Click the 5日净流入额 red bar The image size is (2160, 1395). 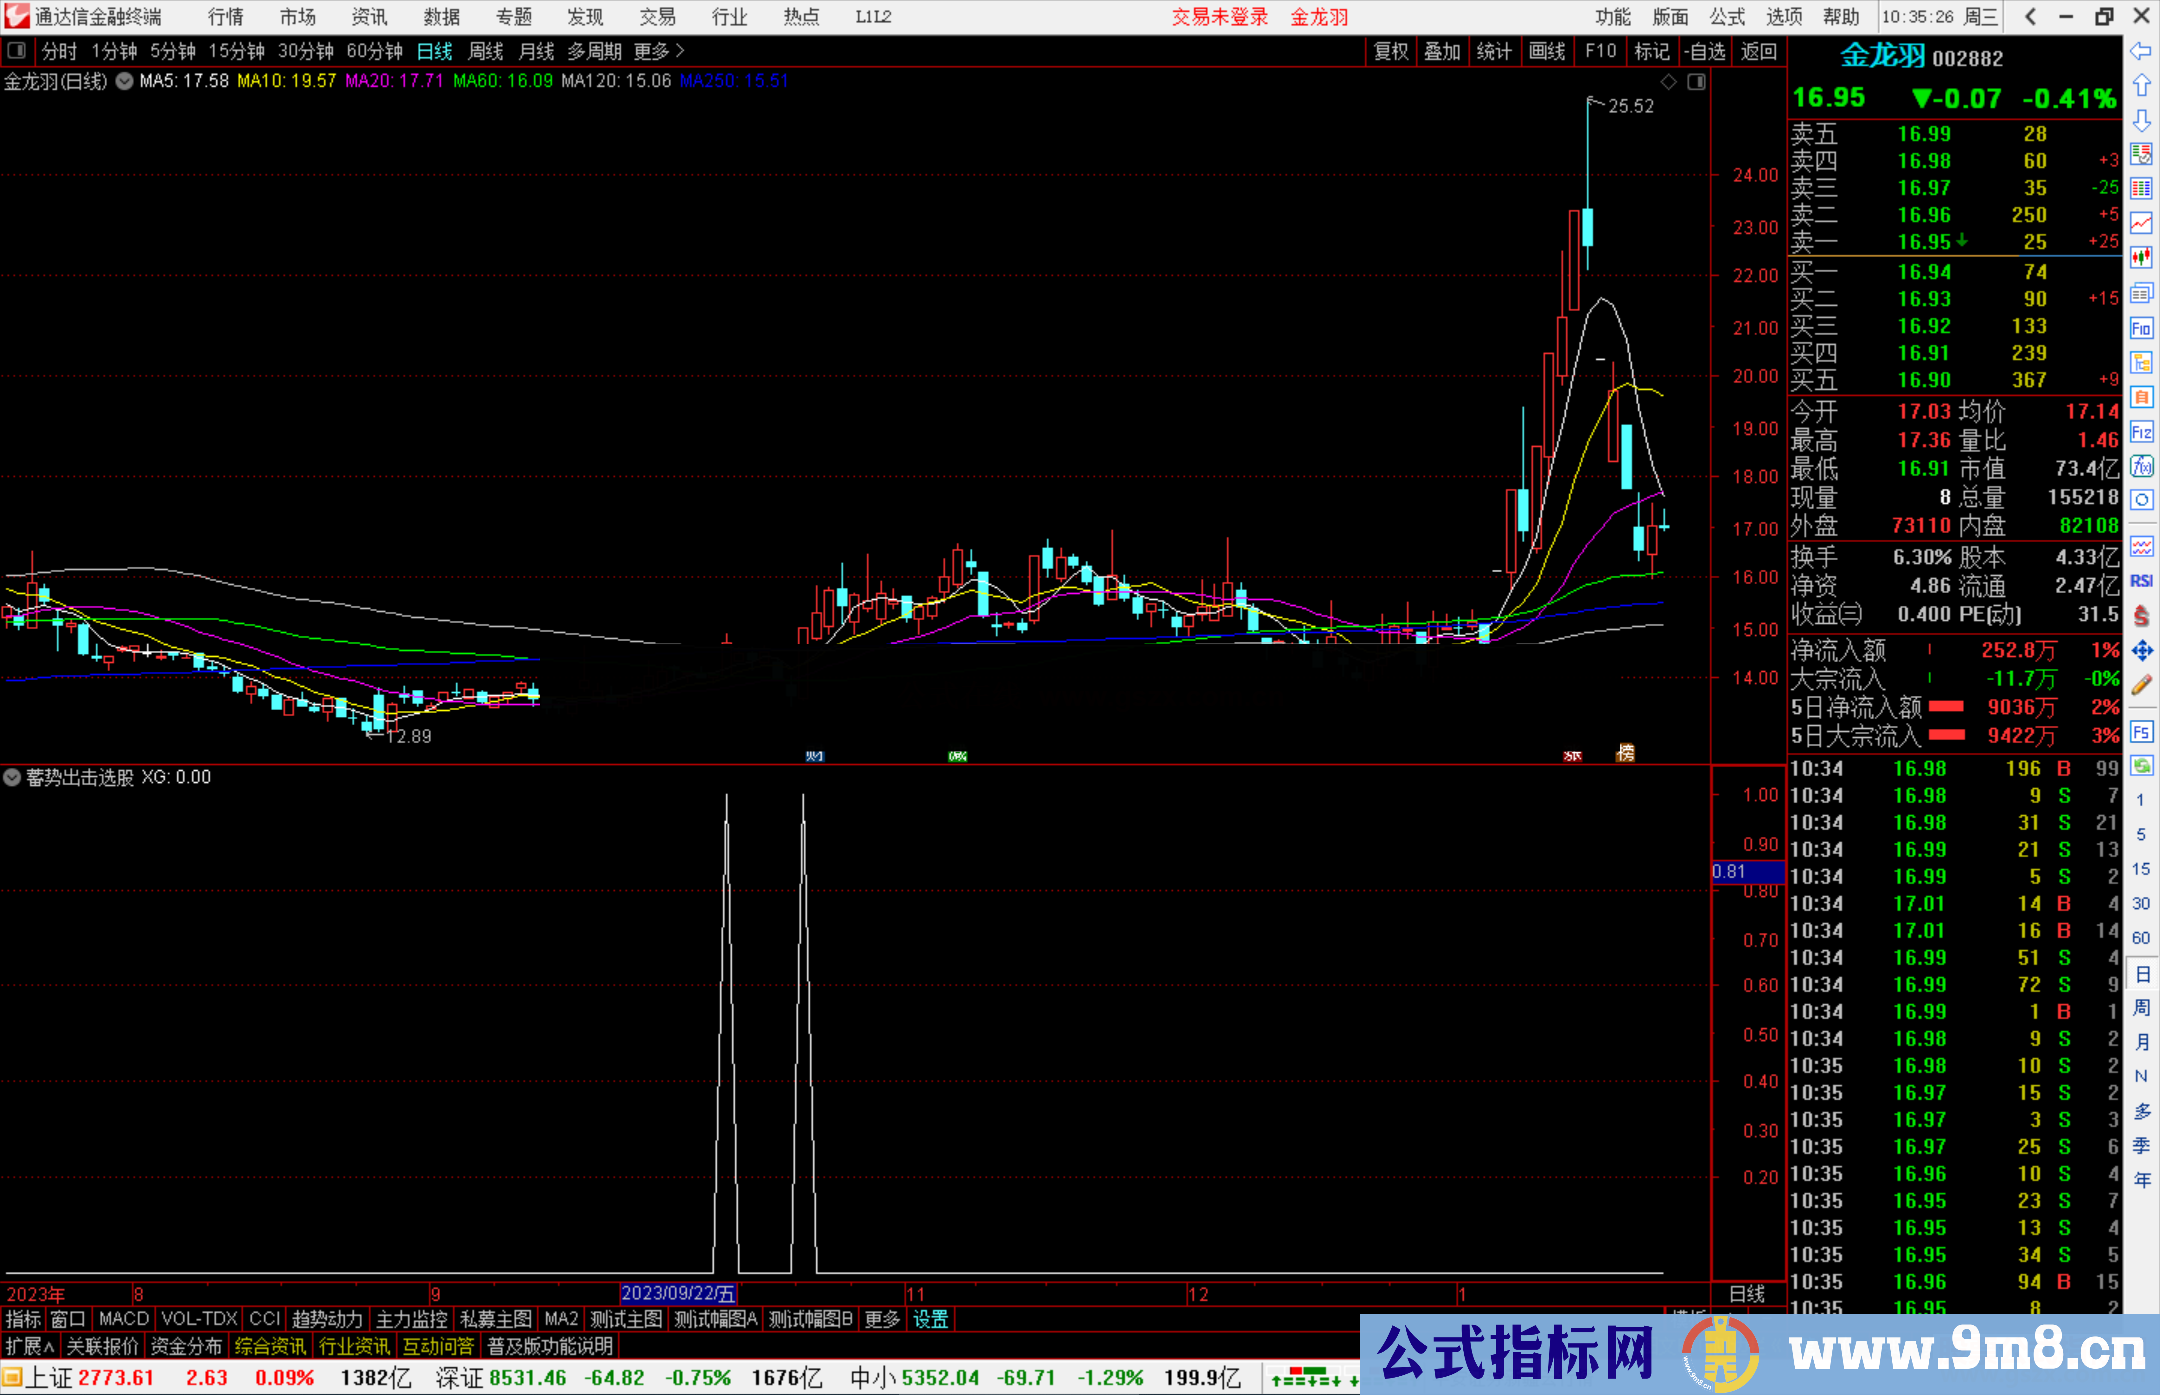pos(1946,707)
